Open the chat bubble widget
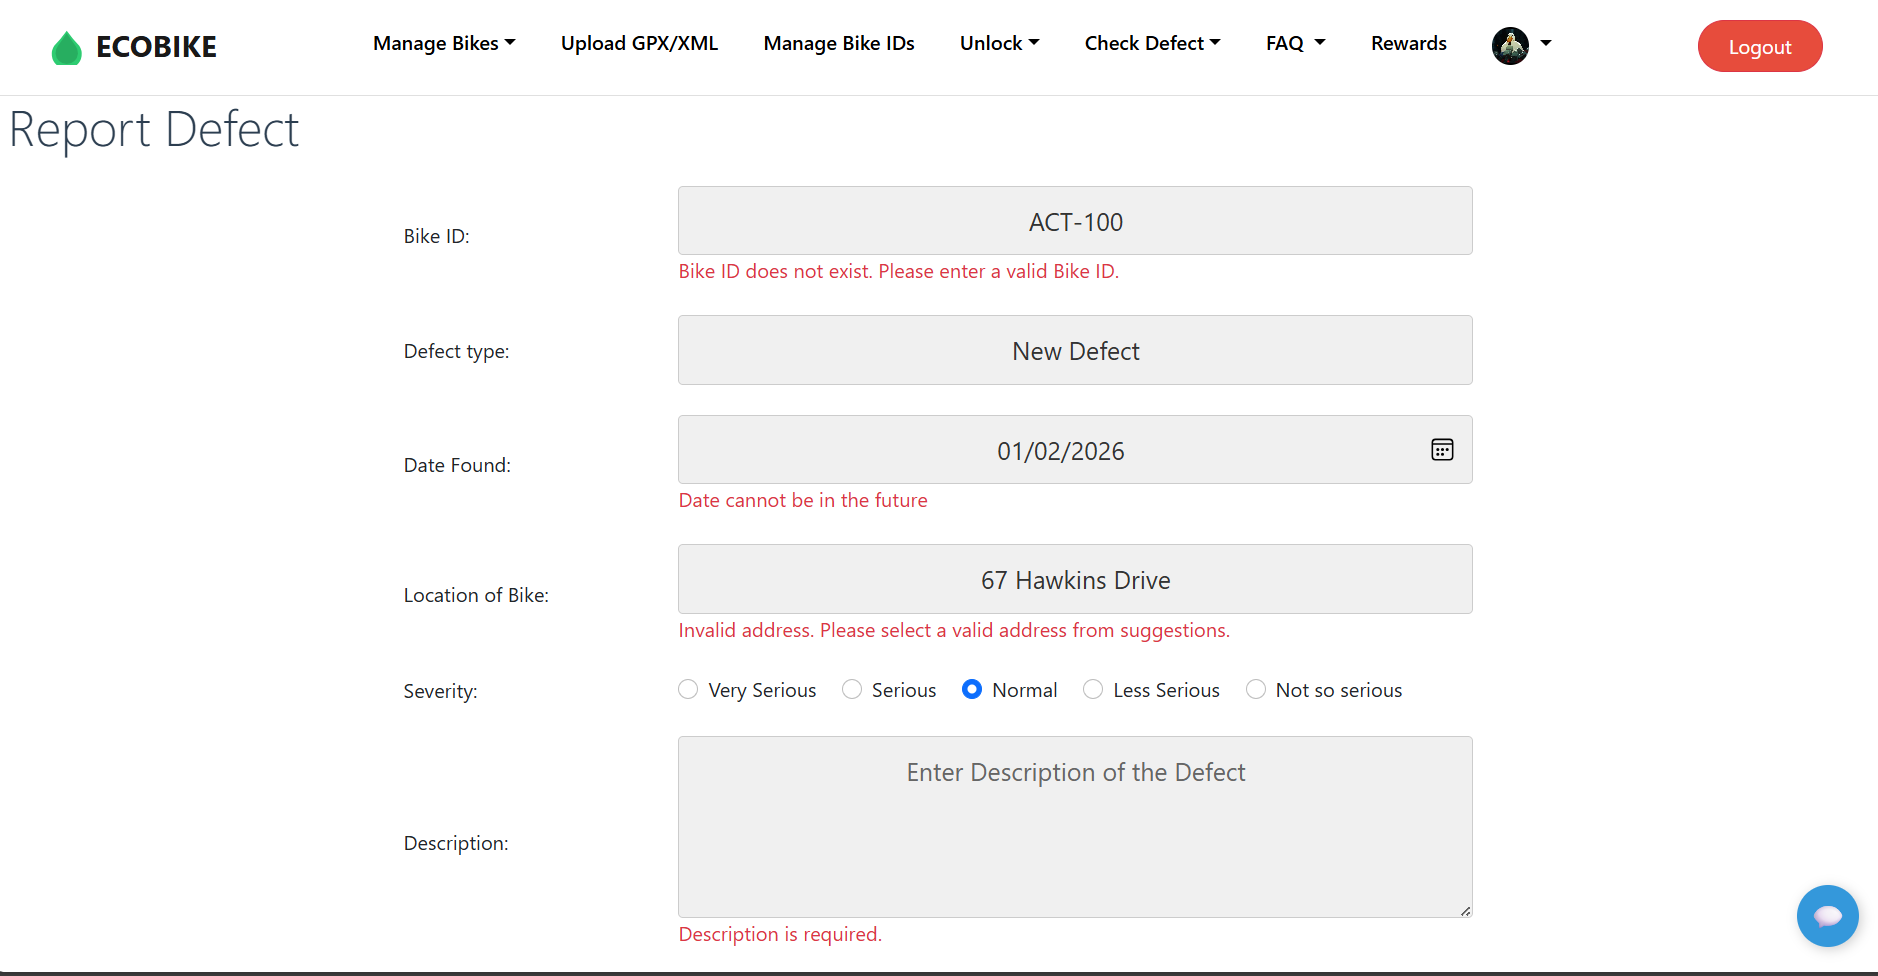This screenshot has width=1878, height=976. [1827, 915]
